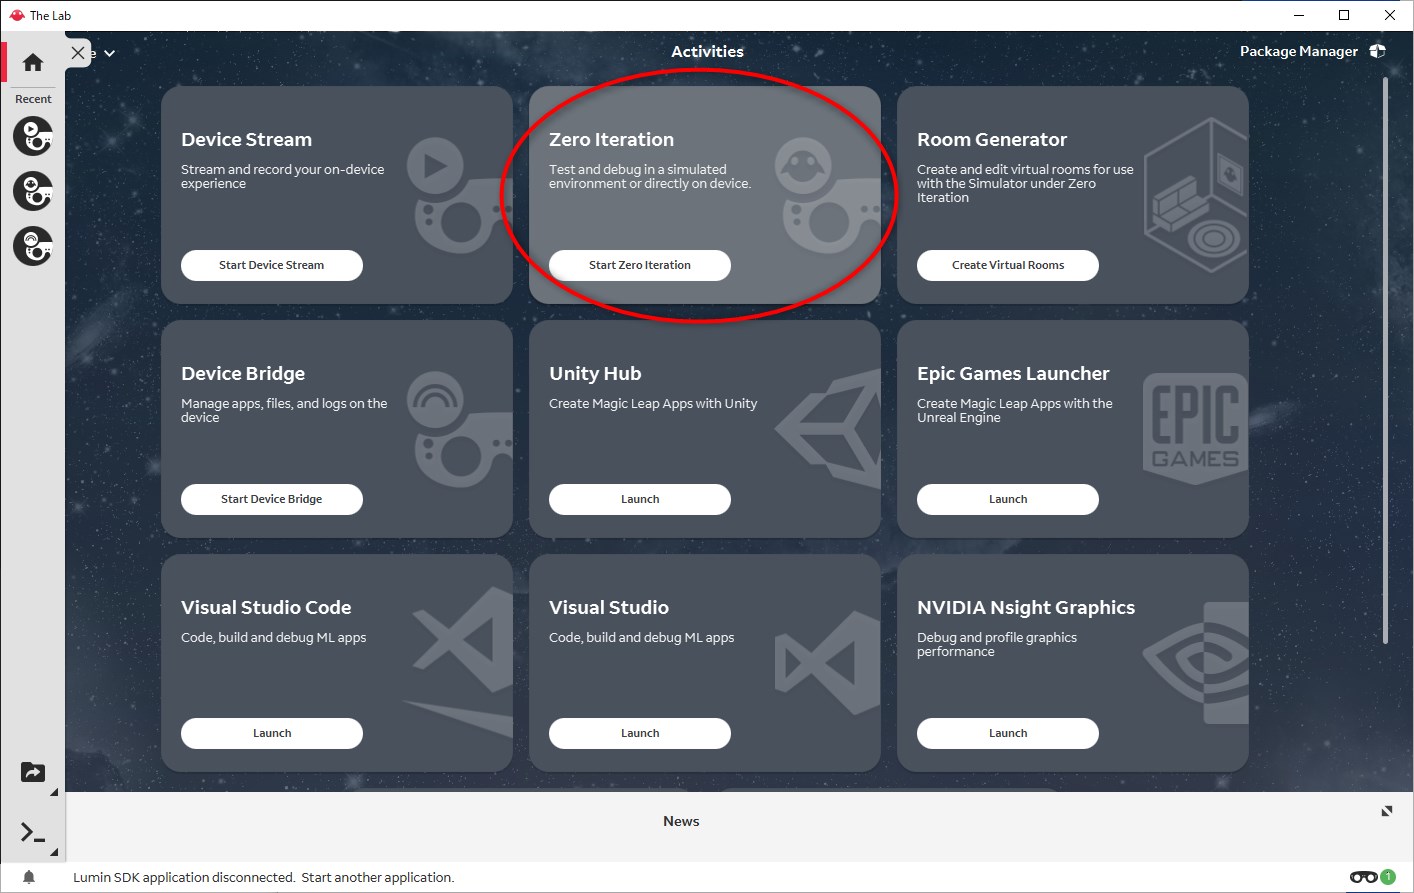
Task: Click the Device Stream card title
Action: 246,139
